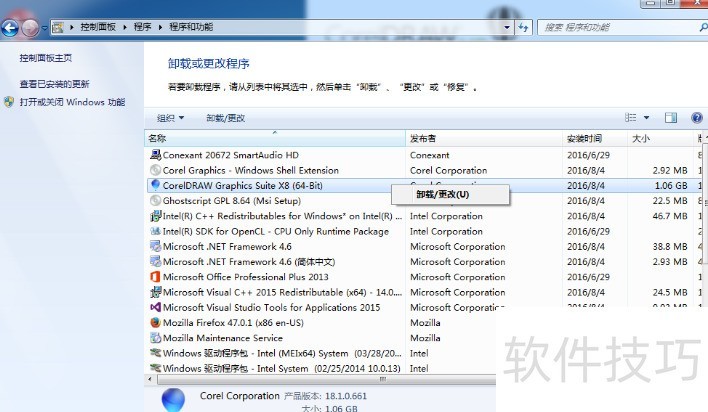The height and width of the screenshot is (412, 708).
Task: Select Visual C++ 2015 Redistributable icon
Action: [x=155, y=292]
